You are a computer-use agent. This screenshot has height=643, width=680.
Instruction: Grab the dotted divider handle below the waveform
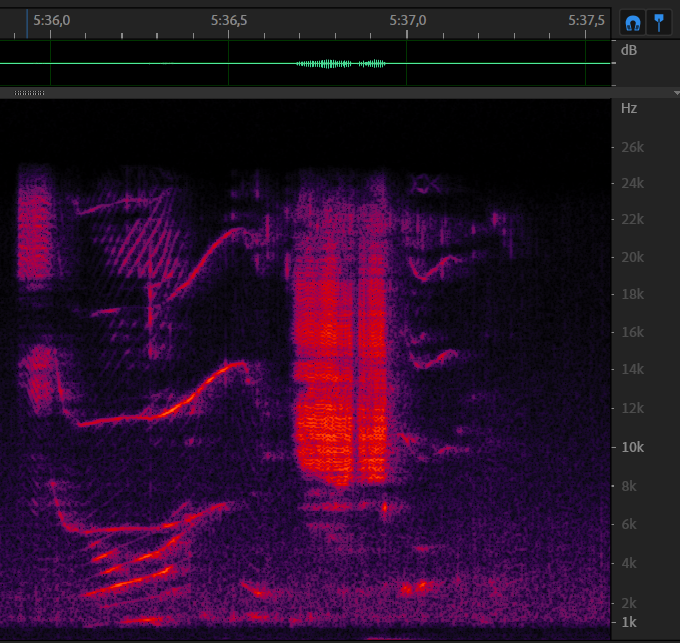pos(29,93)
